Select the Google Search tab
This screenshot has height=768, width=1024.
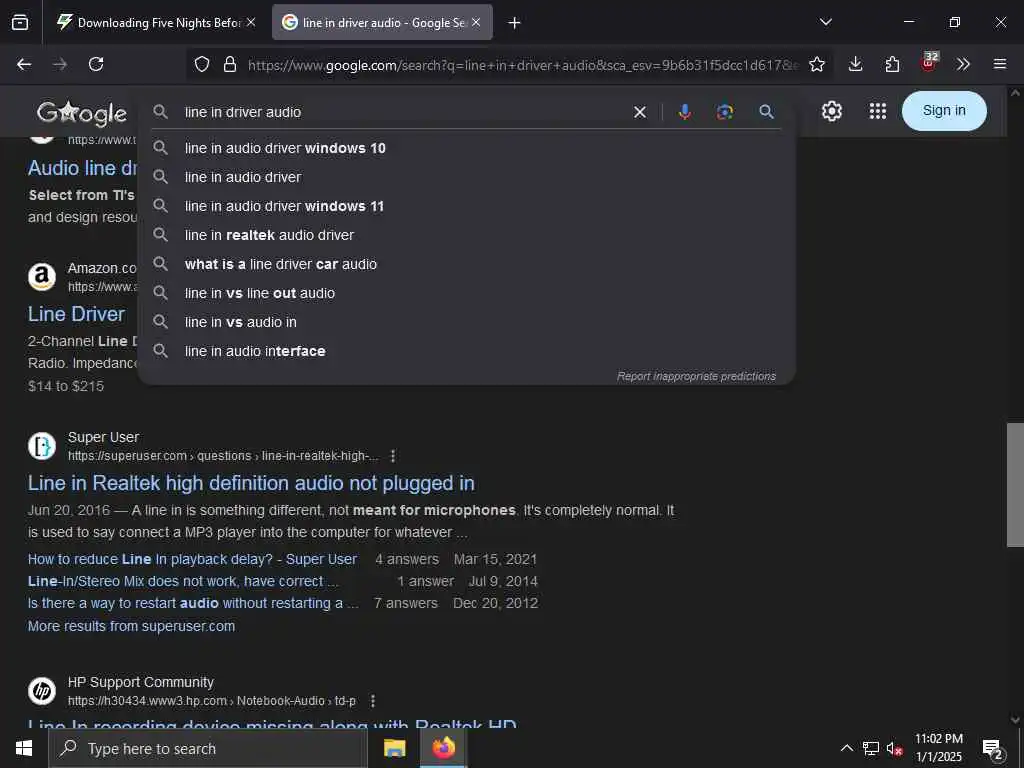tap(382, 22)
